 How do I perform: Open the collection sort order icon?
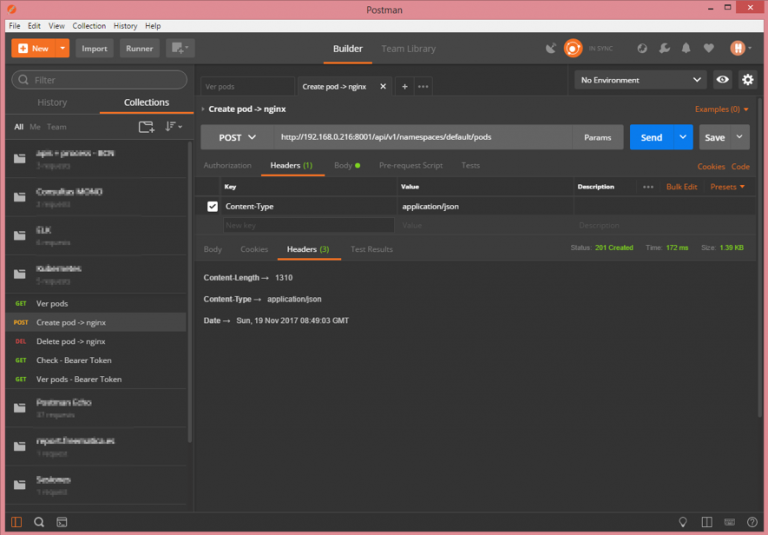[173, 127]
